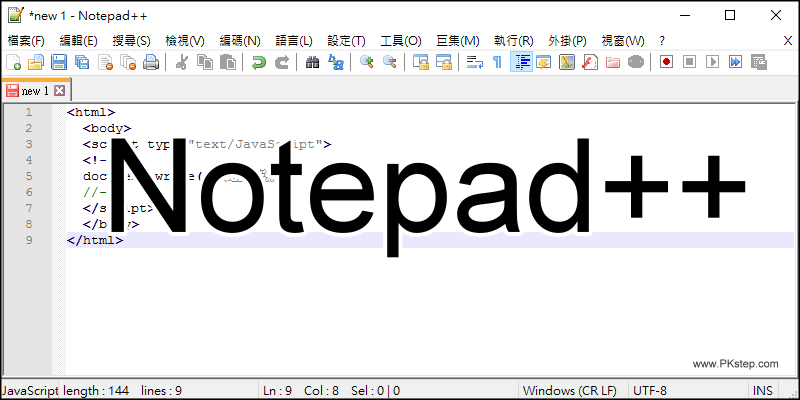Viewport: 800px width, 400px height.
Task: Click the length : 144 status text
Action: (x=96, y=391)
